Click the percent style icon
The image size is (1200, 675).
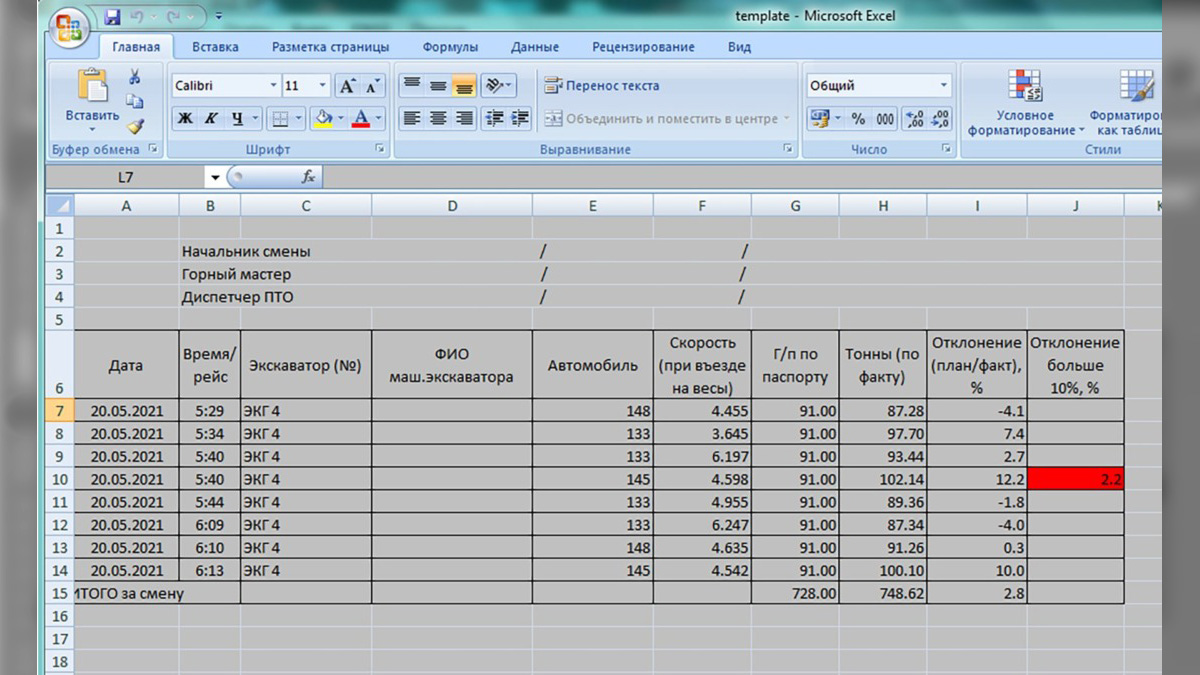click(x=858, y=119)
